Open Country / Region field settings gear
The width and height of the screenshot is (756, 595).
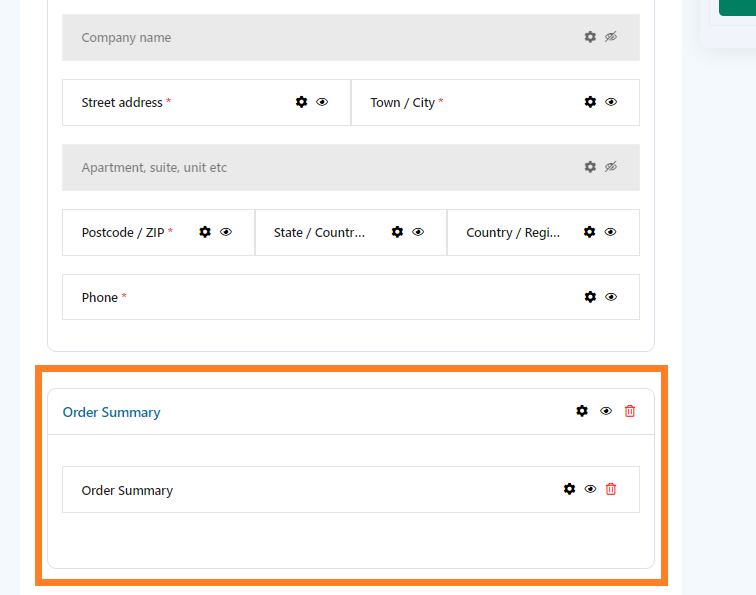589,232
